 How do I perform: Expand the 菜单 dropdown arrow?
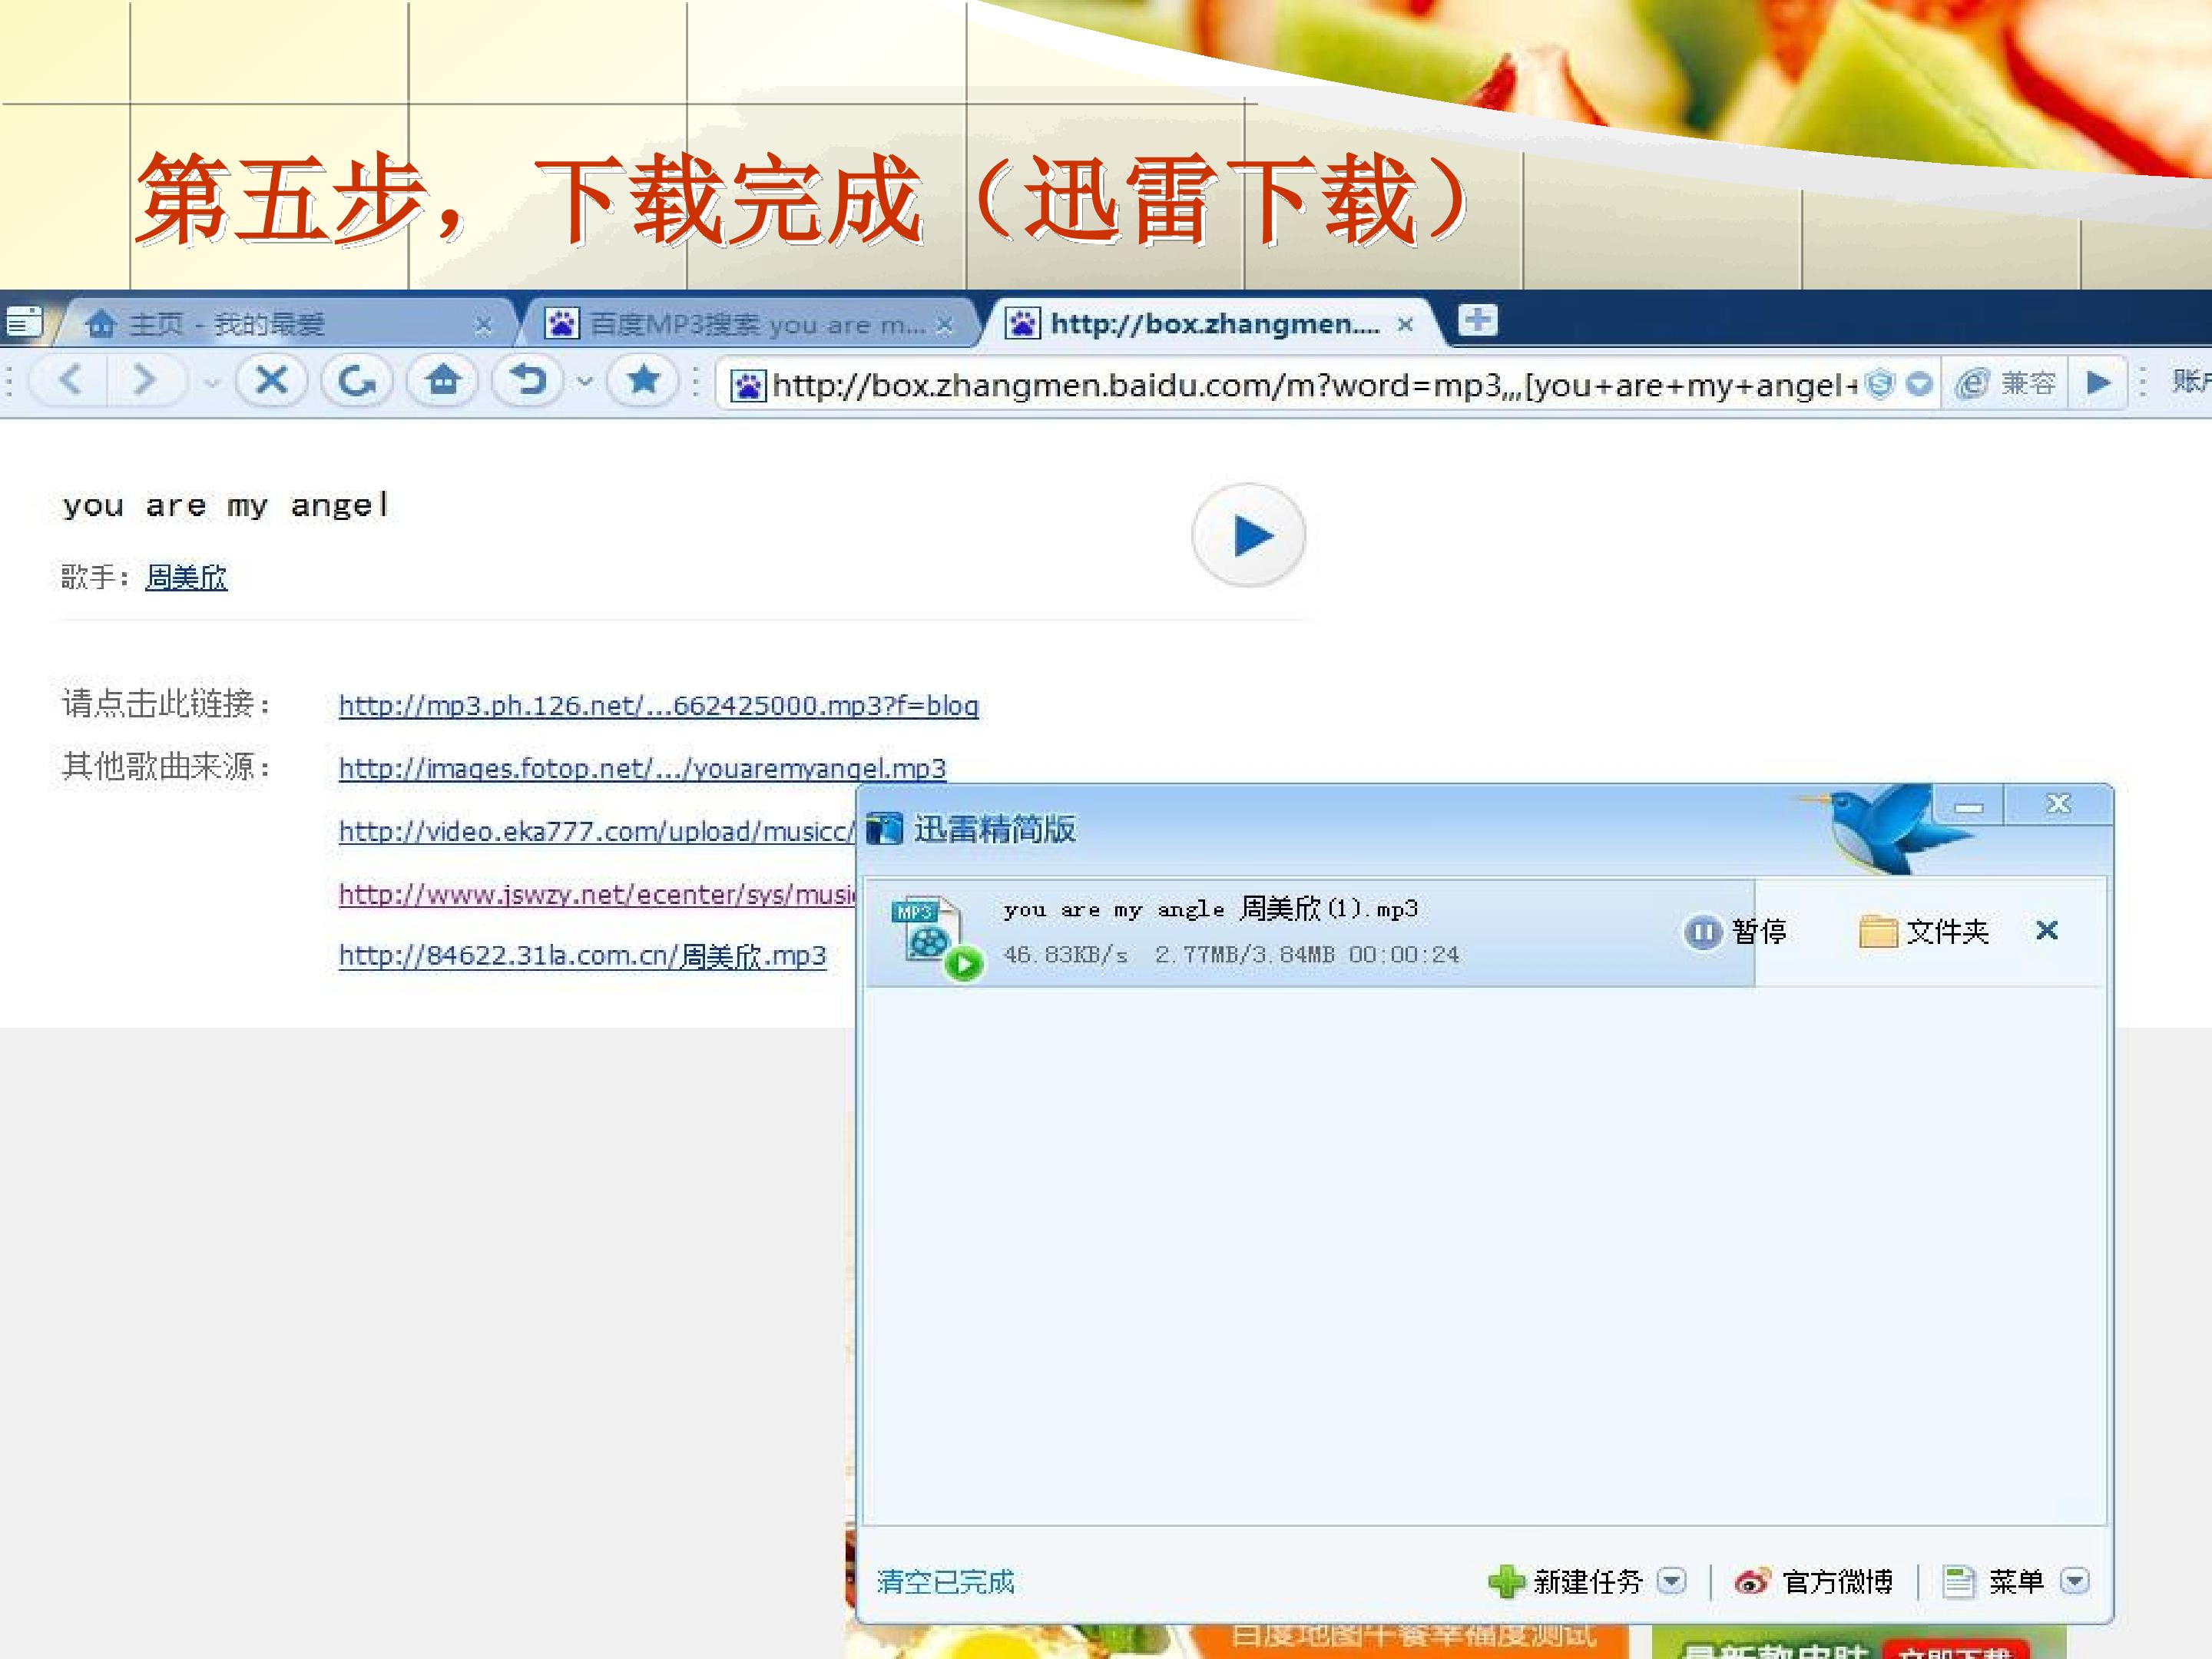click(x=2075, y=1581)
